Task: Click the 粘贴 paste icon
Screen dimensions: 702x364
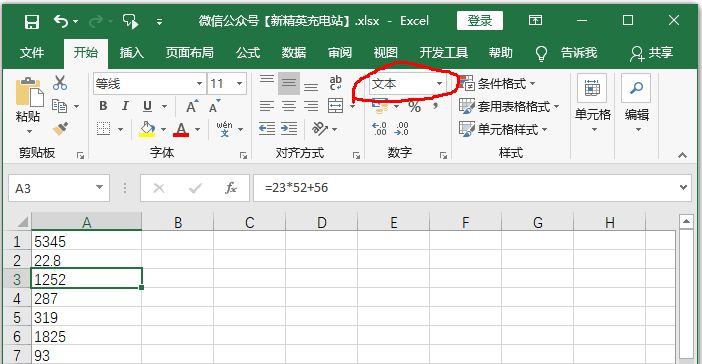Action: [30, 92]
